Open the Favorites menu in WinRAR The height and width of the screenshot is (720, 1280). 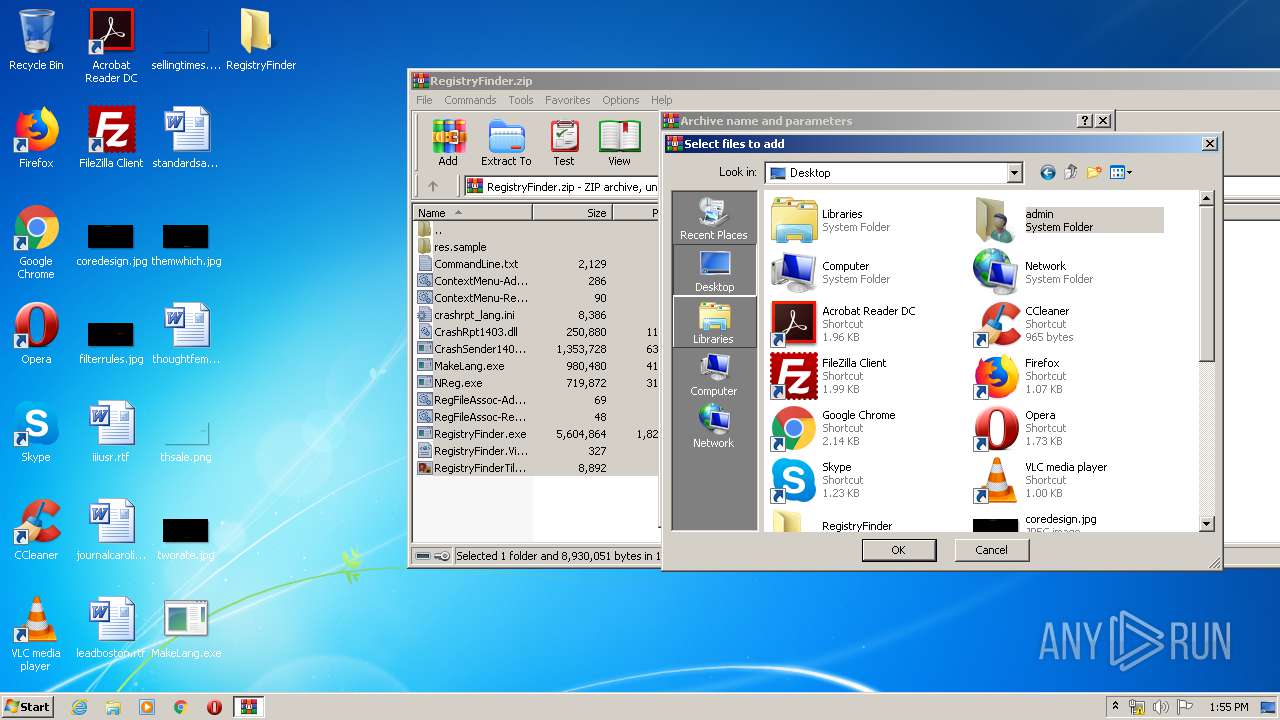[567, 100]
